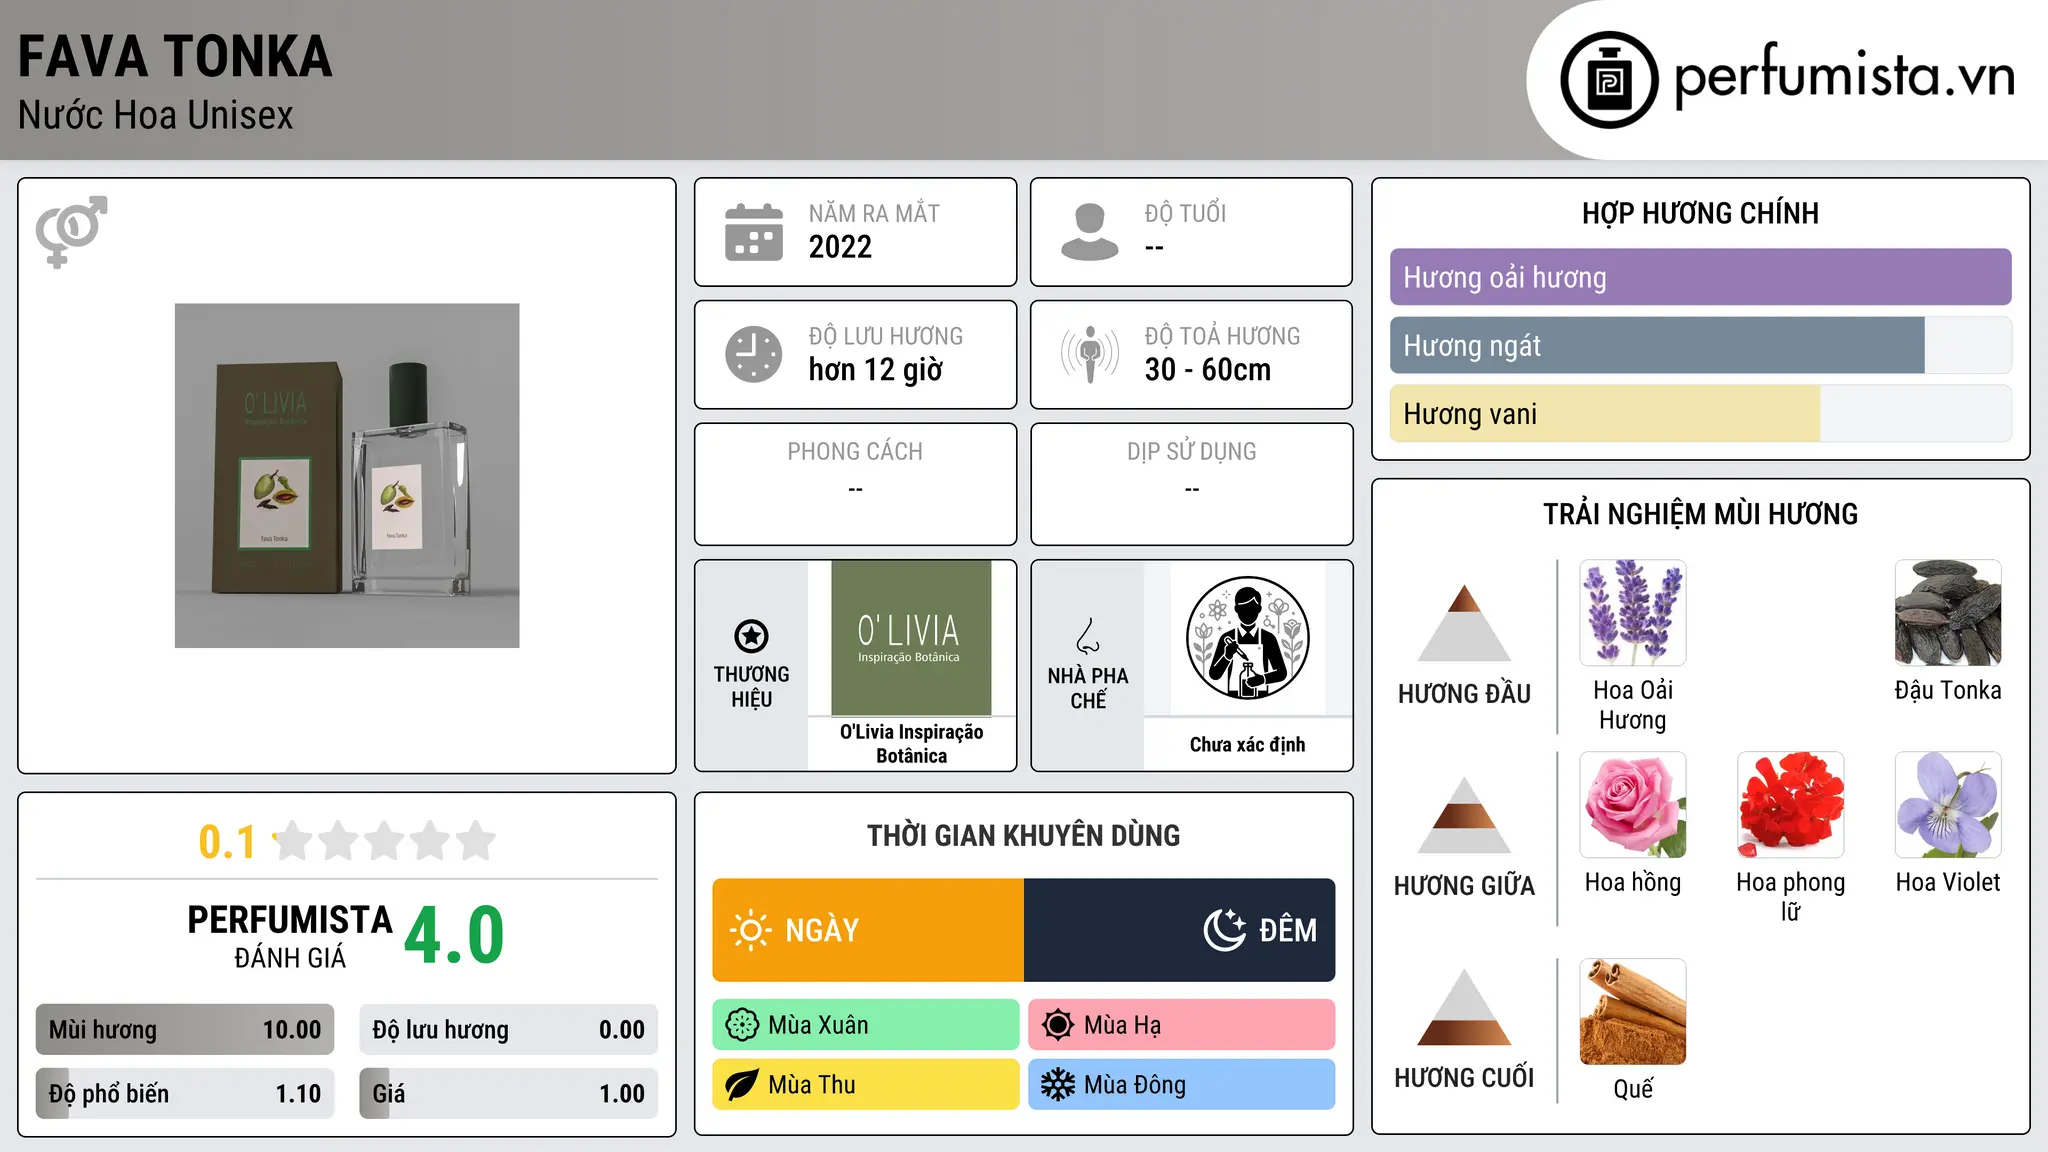Click the calendar icon beside Năm ra mắt

click(754, 232)
